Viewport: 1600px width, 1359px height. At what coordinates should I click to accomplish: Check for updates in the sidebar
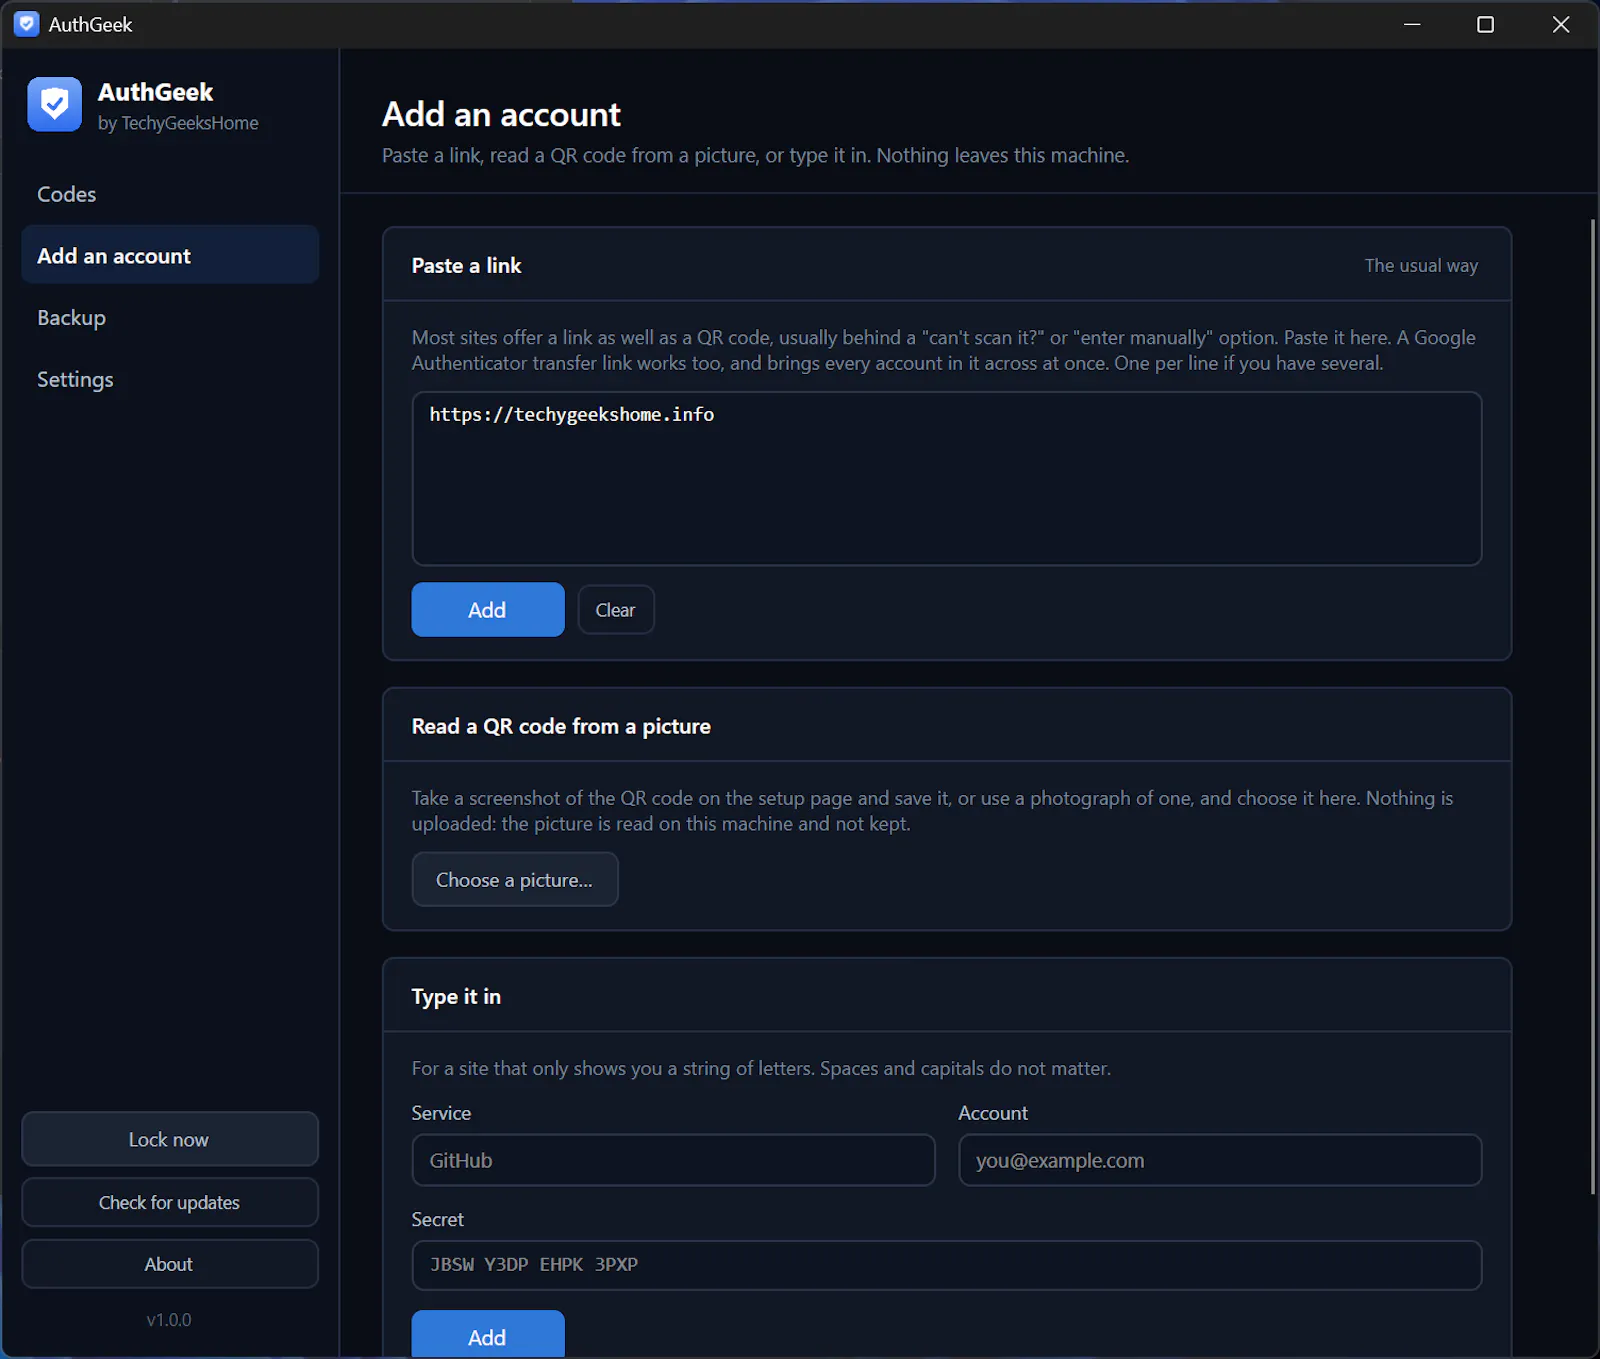[x=170, y=1202]
